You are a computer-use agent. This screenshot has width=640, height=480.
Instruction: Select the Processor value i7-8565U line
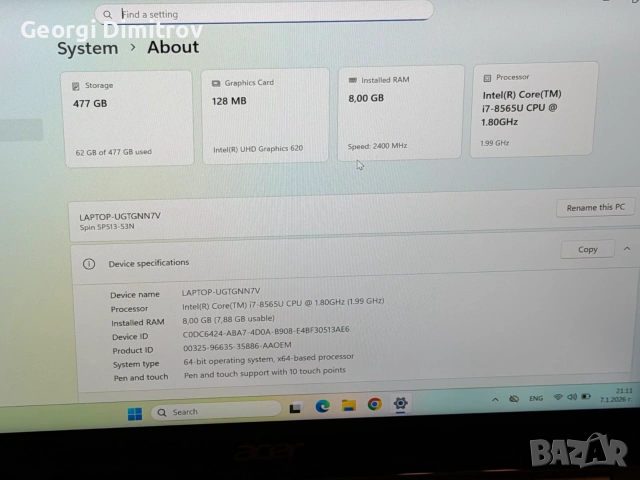tap(283, 304)
